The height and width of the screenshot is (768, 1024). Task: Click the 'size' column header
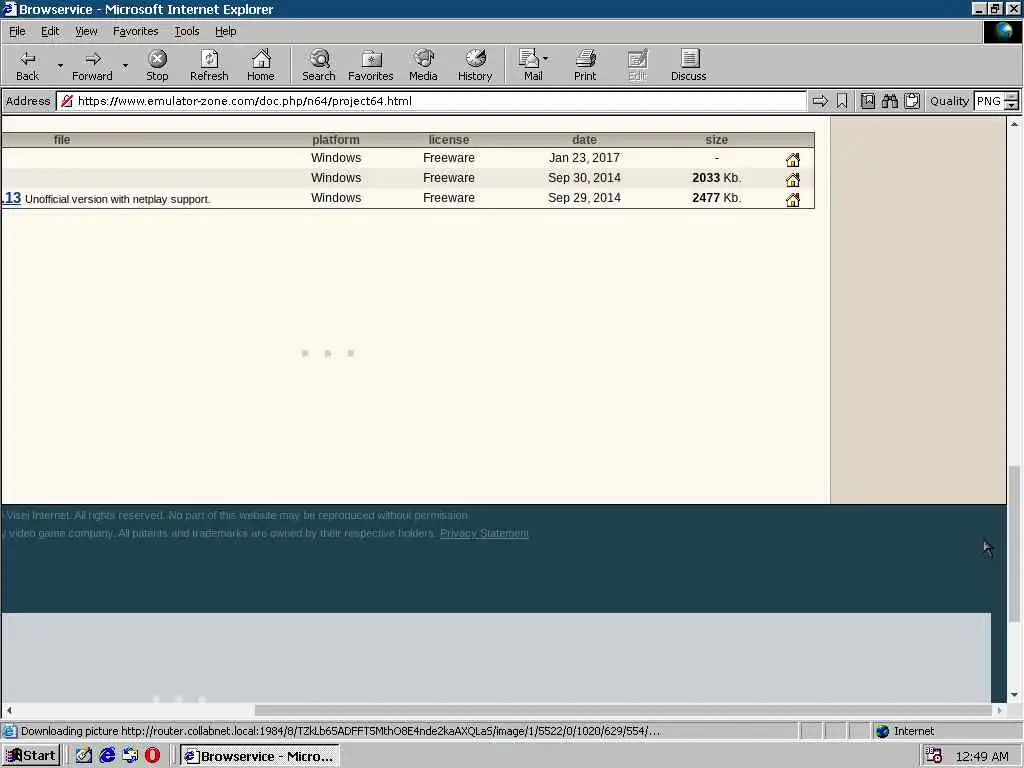coord(716,140)
